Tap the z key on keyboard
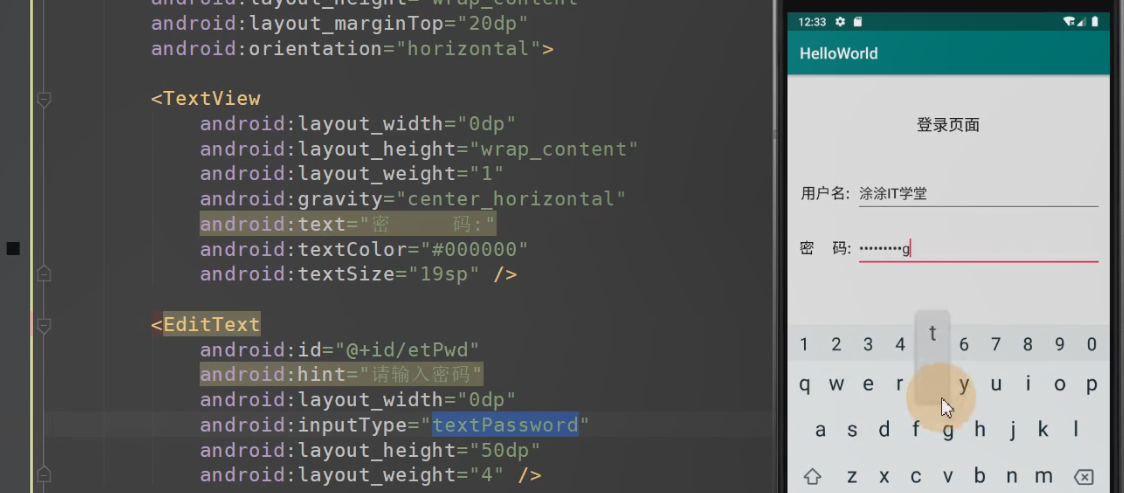The height and width of the screenshot is (493, 1124). point(852,477)
